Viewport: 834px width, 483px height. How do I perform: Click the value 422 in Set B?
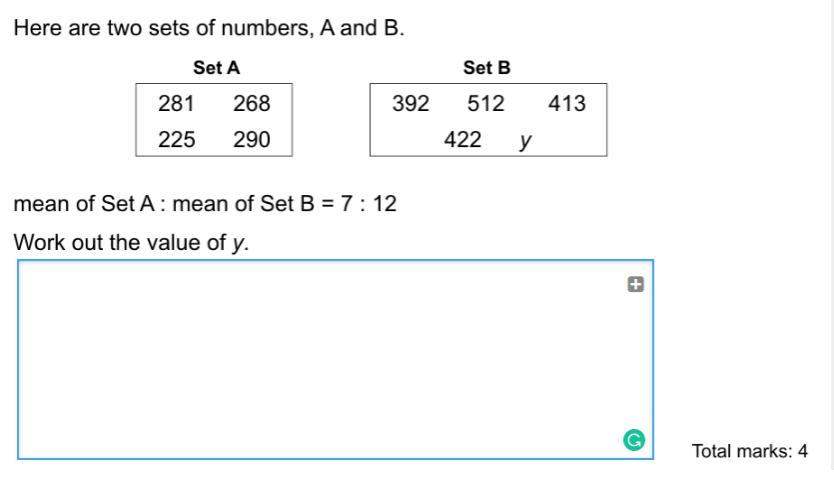click(x=463, y=139)
